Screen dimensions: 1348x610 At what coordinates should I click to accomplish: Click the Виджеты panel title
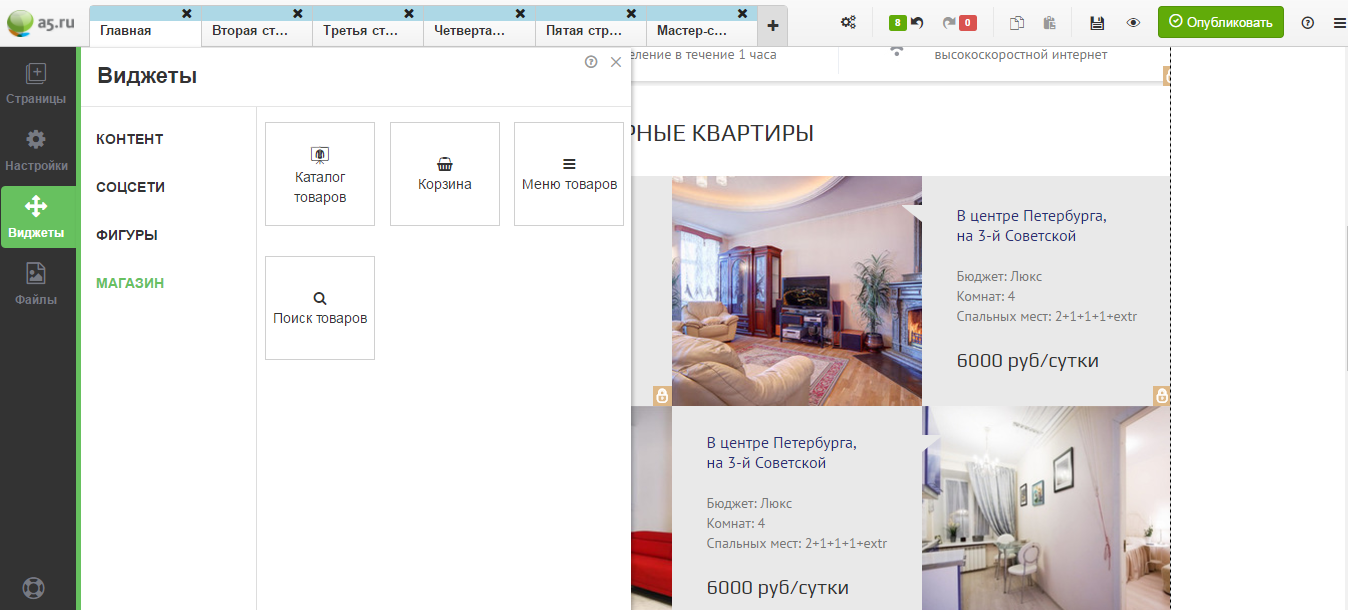(x=147, y=75)
